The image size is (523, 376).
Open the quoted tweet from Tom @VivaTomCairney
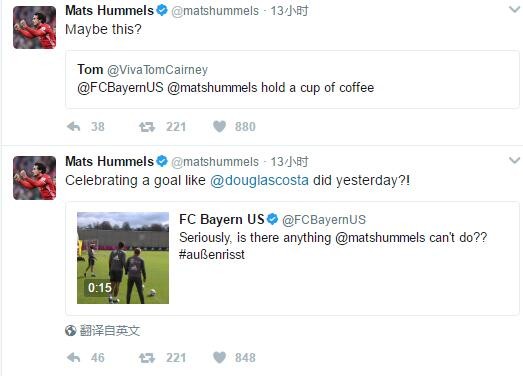coord(292,79)
